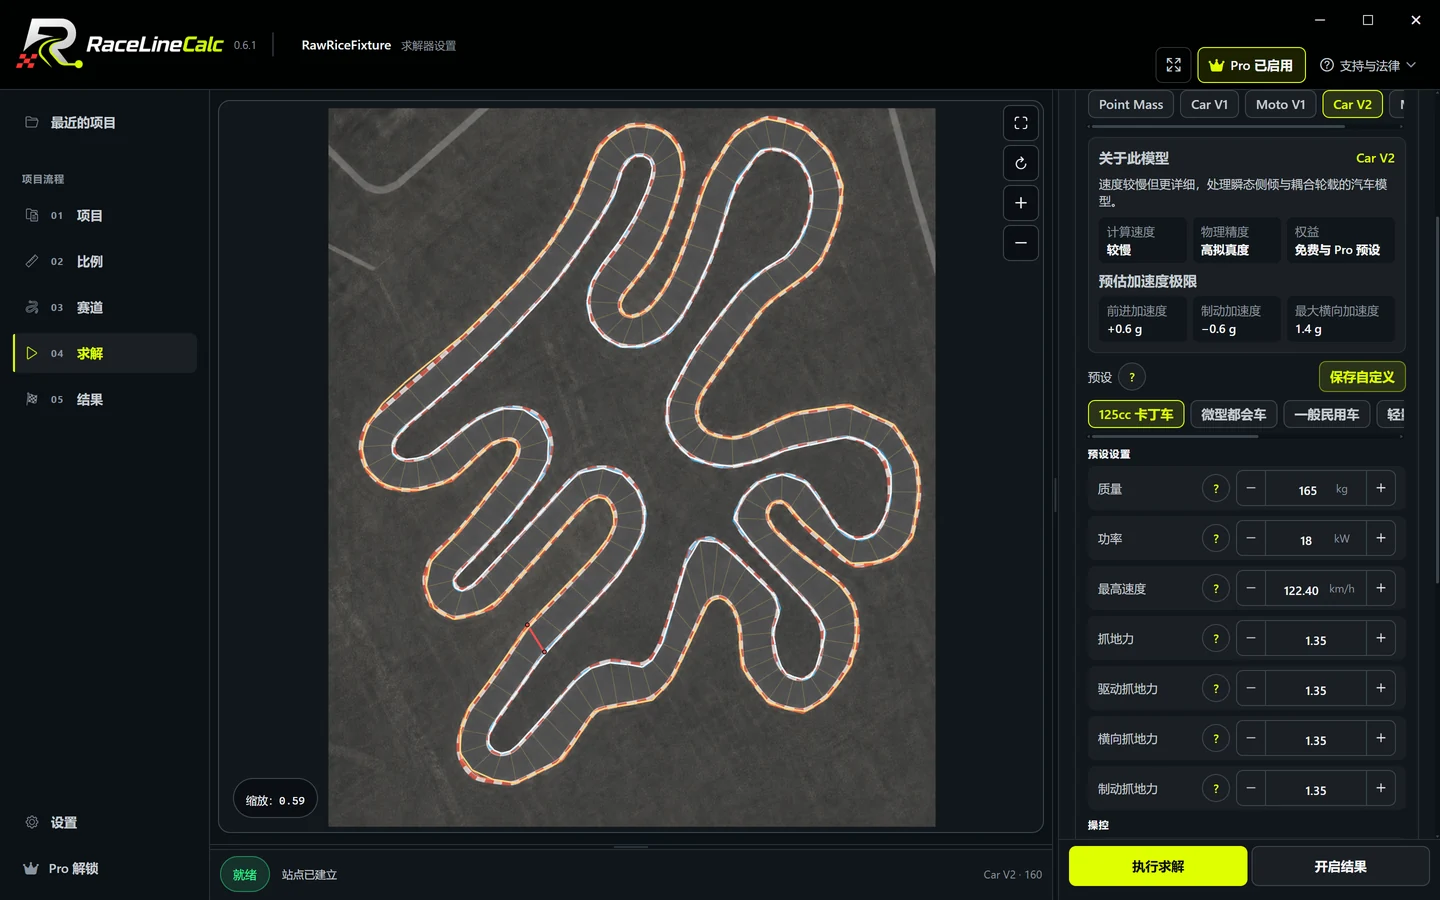Image resolution: width=1440 pixels, height=900 pixels.
Task: Select the Moto V1 model tab
Action: (x=1280, y=104)
